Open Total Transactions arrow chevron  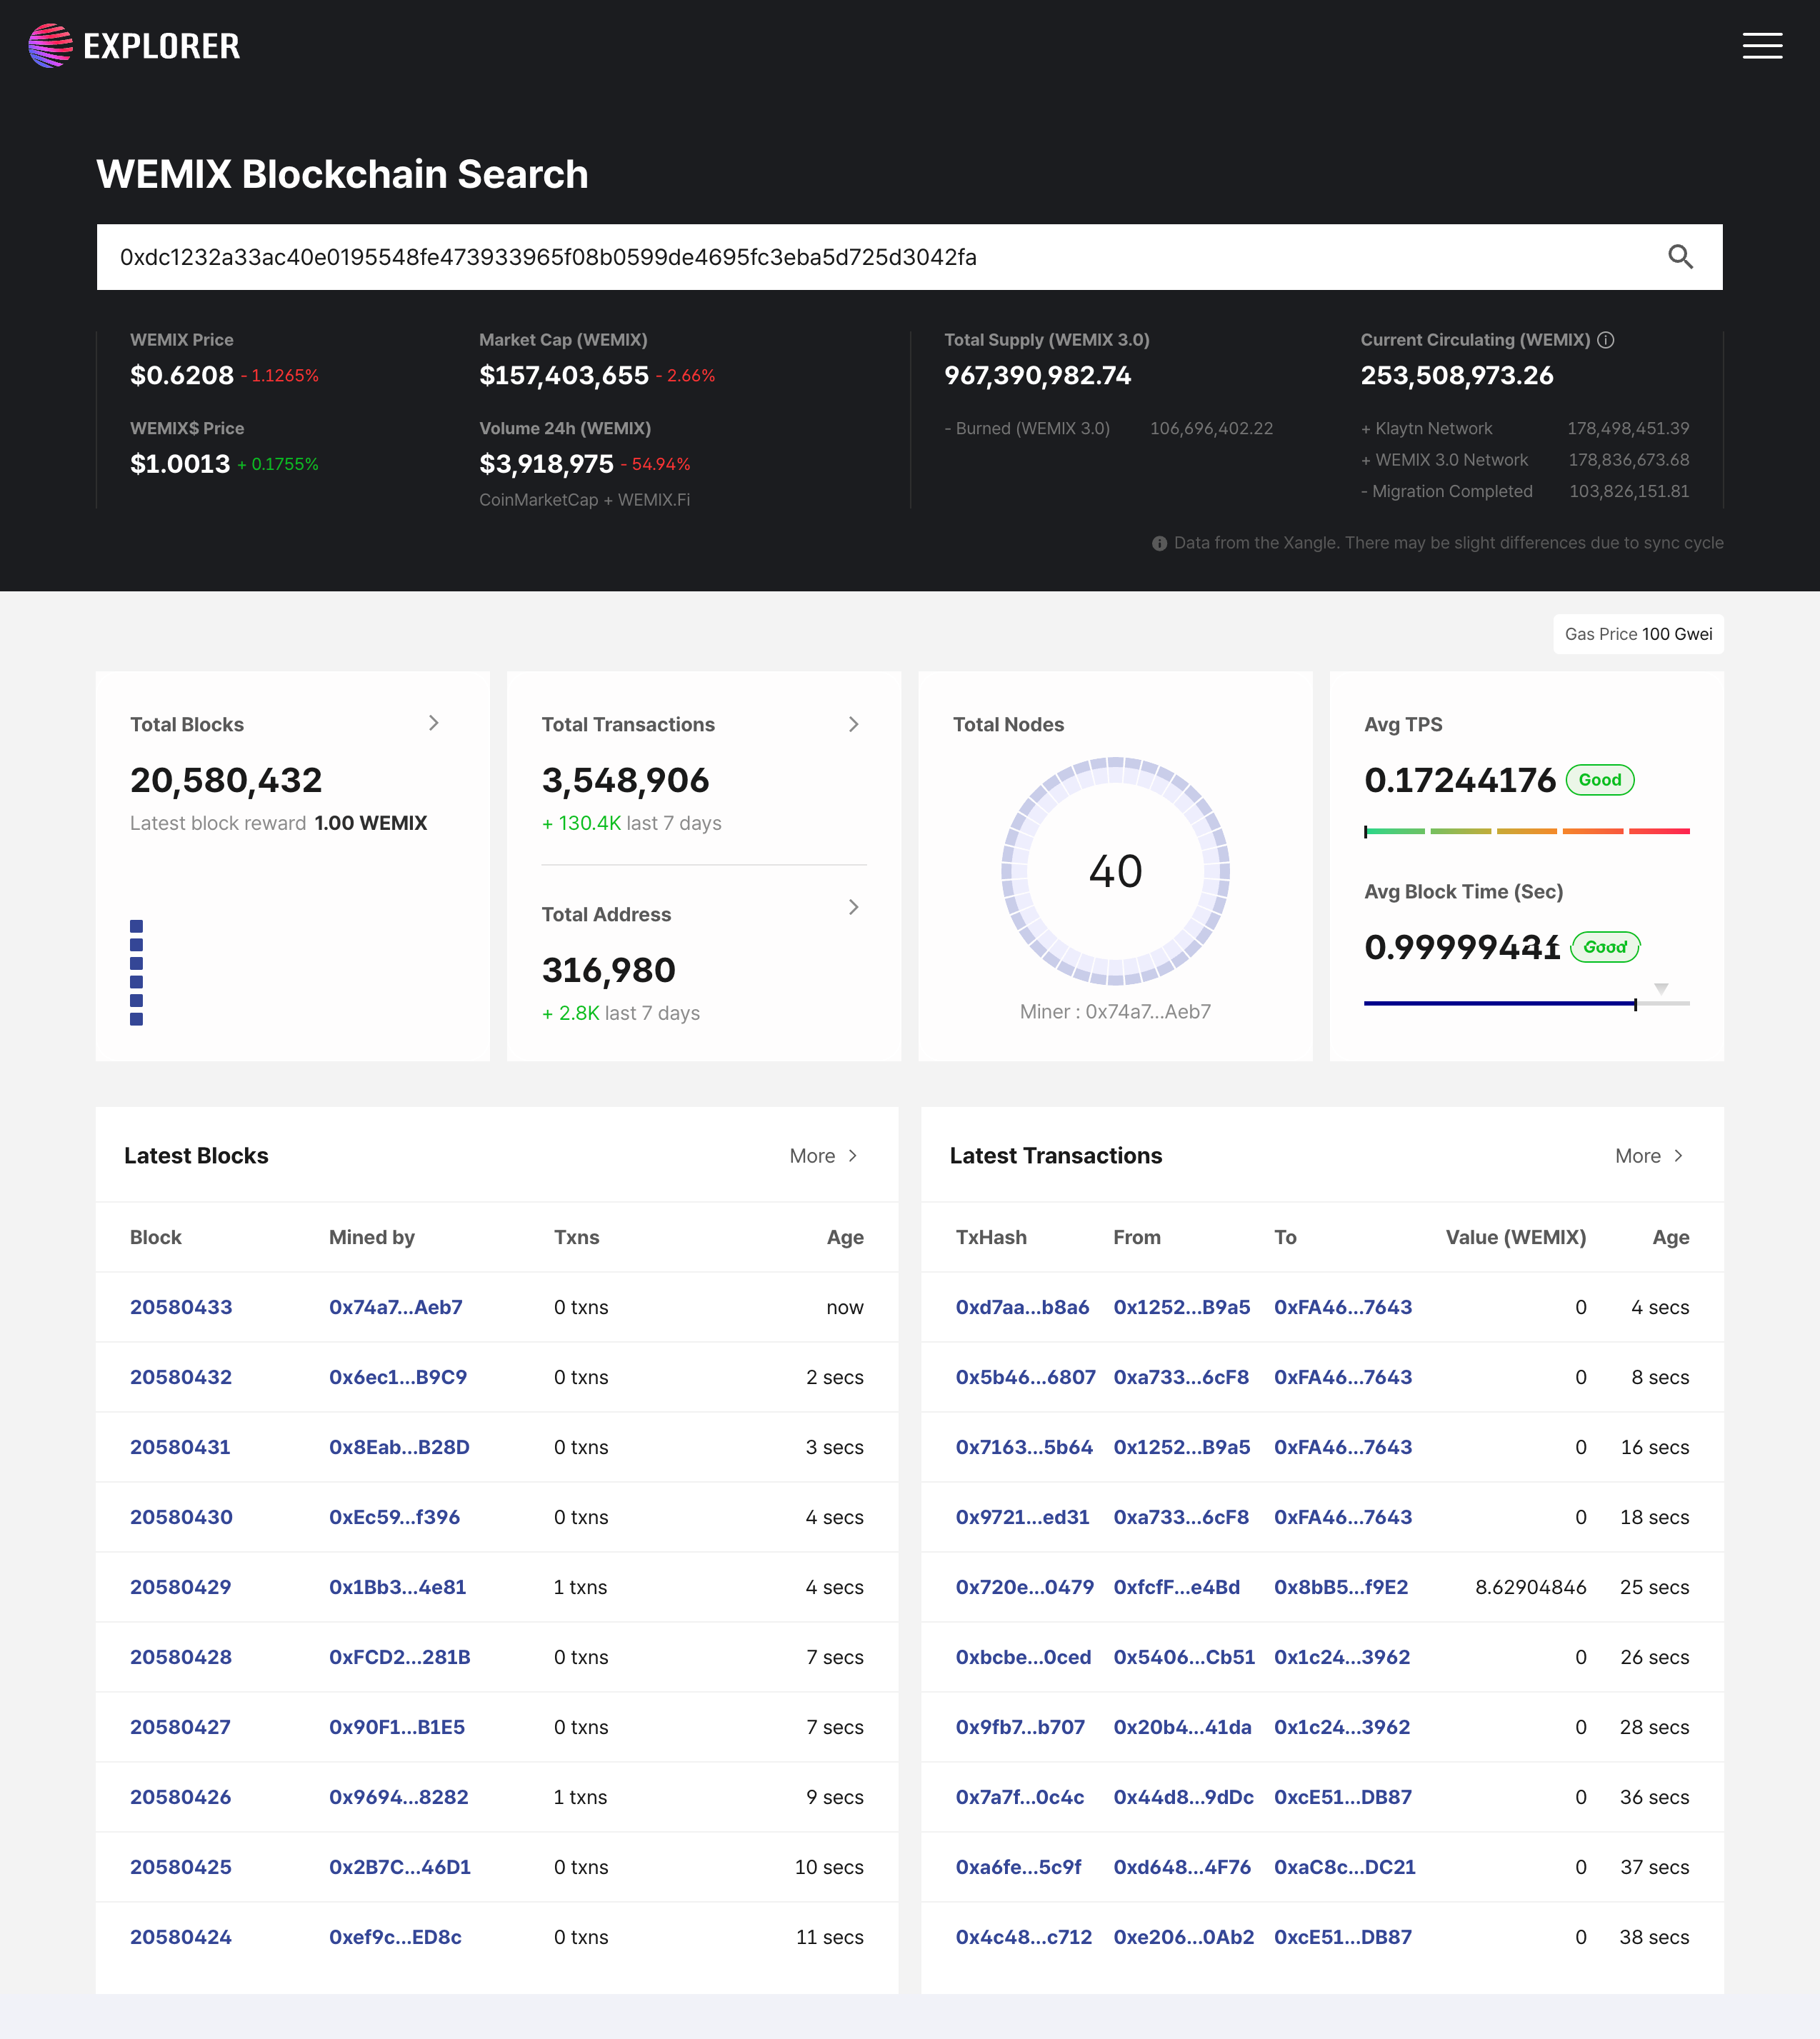853,724
